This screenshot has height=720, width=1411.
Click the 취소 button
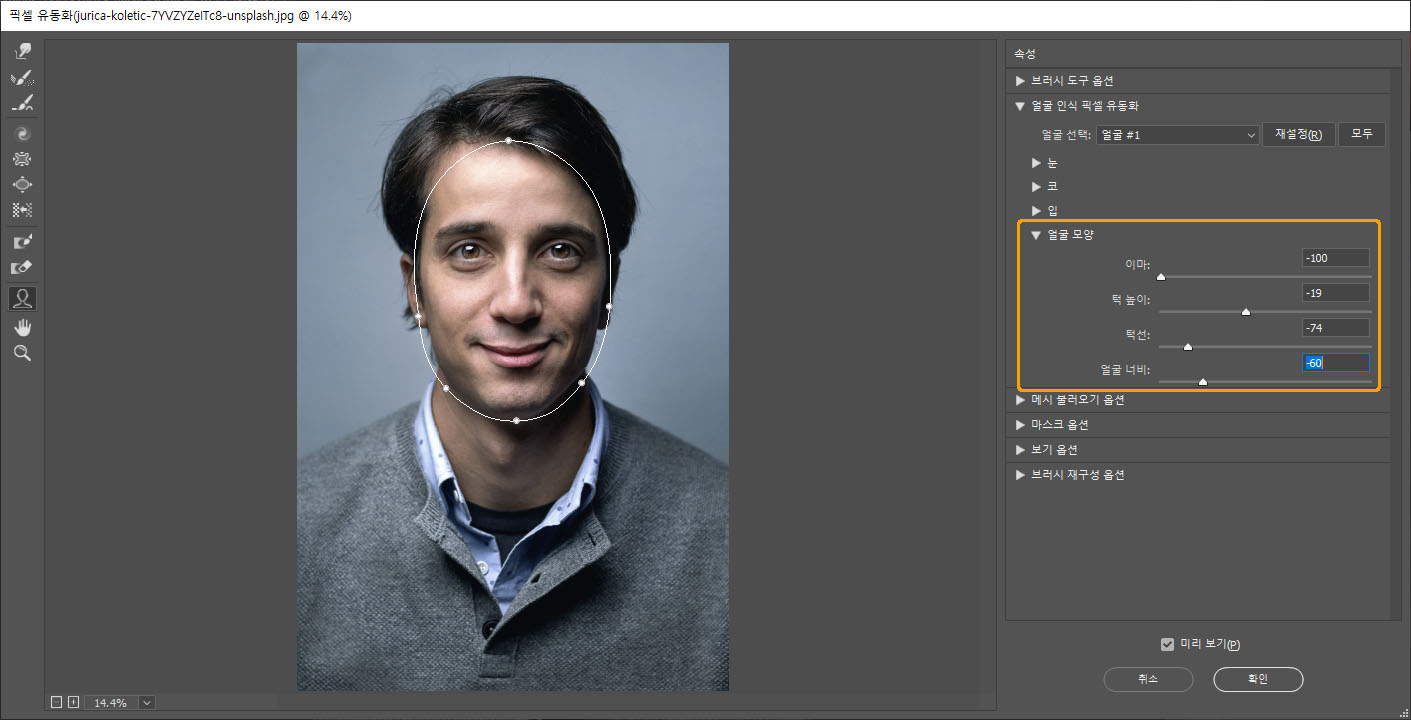point(1148,679)
